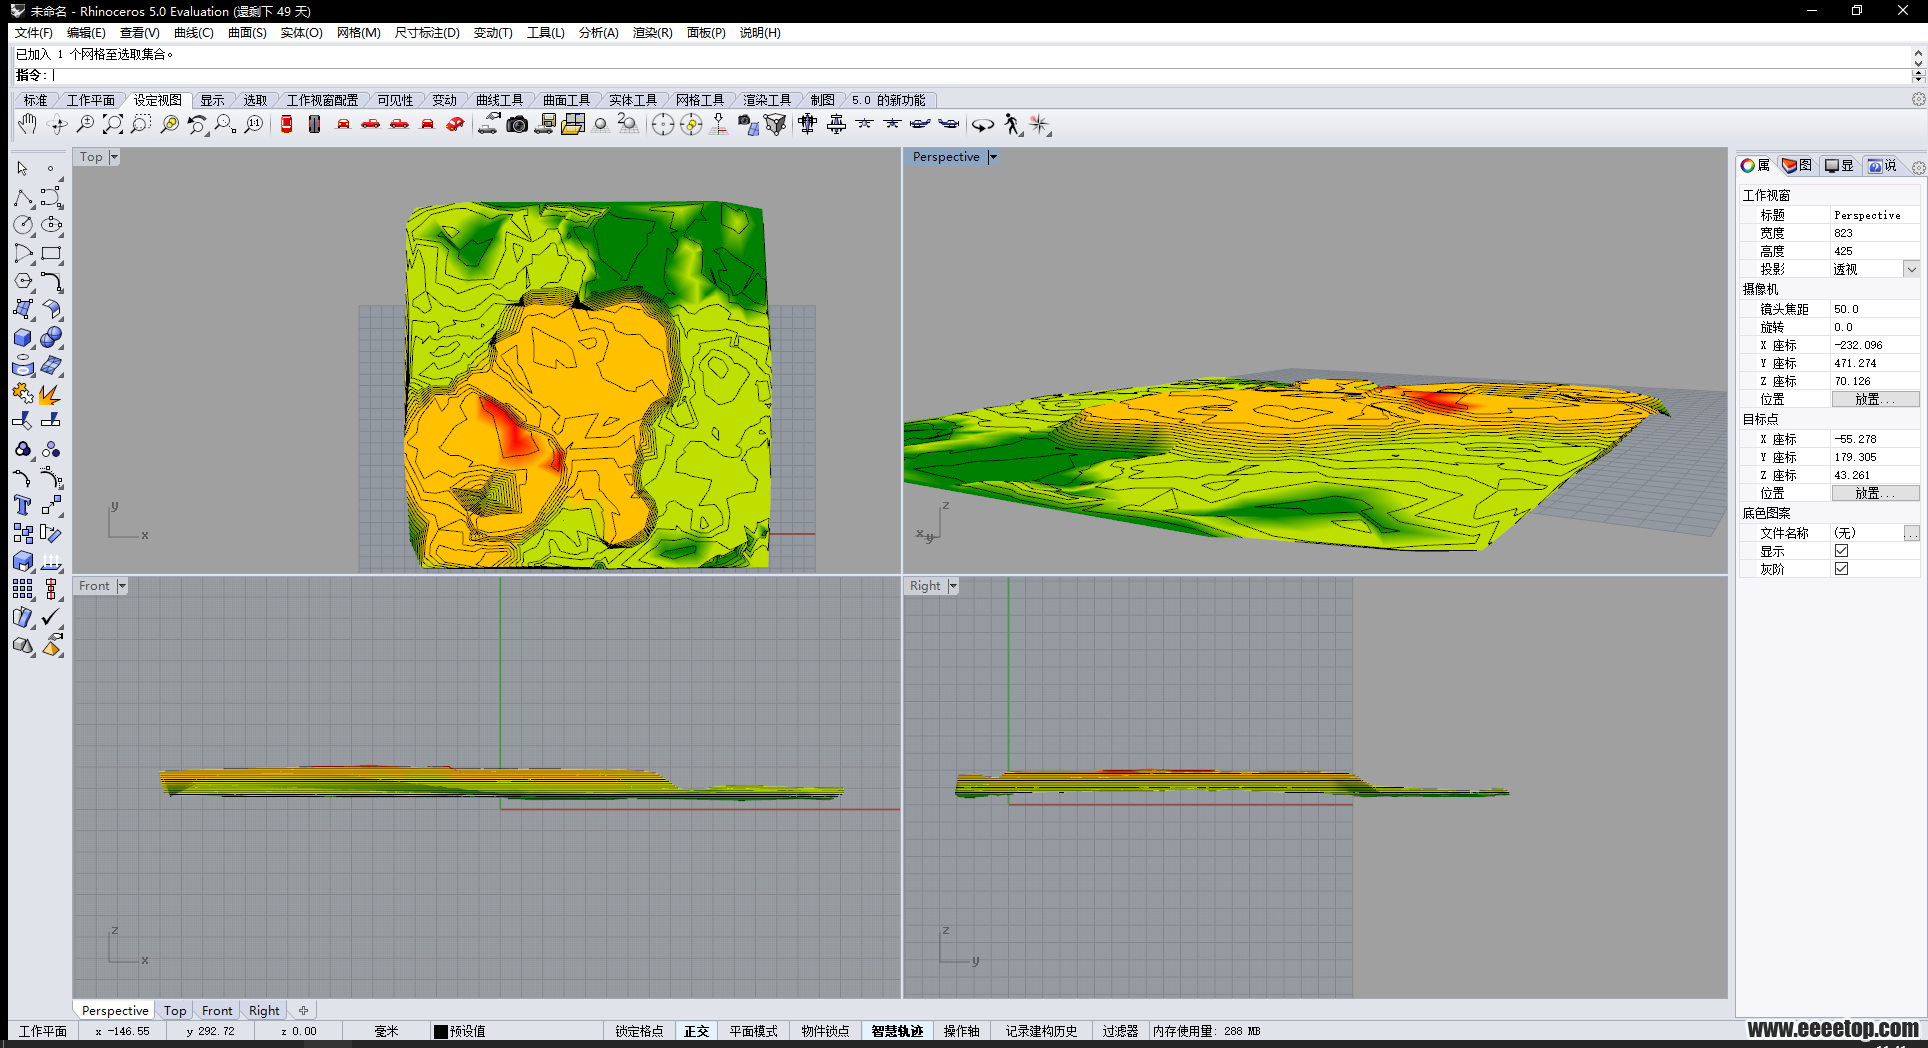The width and height of the screenshot is (1928, 1048).
Task: Click the 过滤器 filter button
Action: point(1120,1031)
